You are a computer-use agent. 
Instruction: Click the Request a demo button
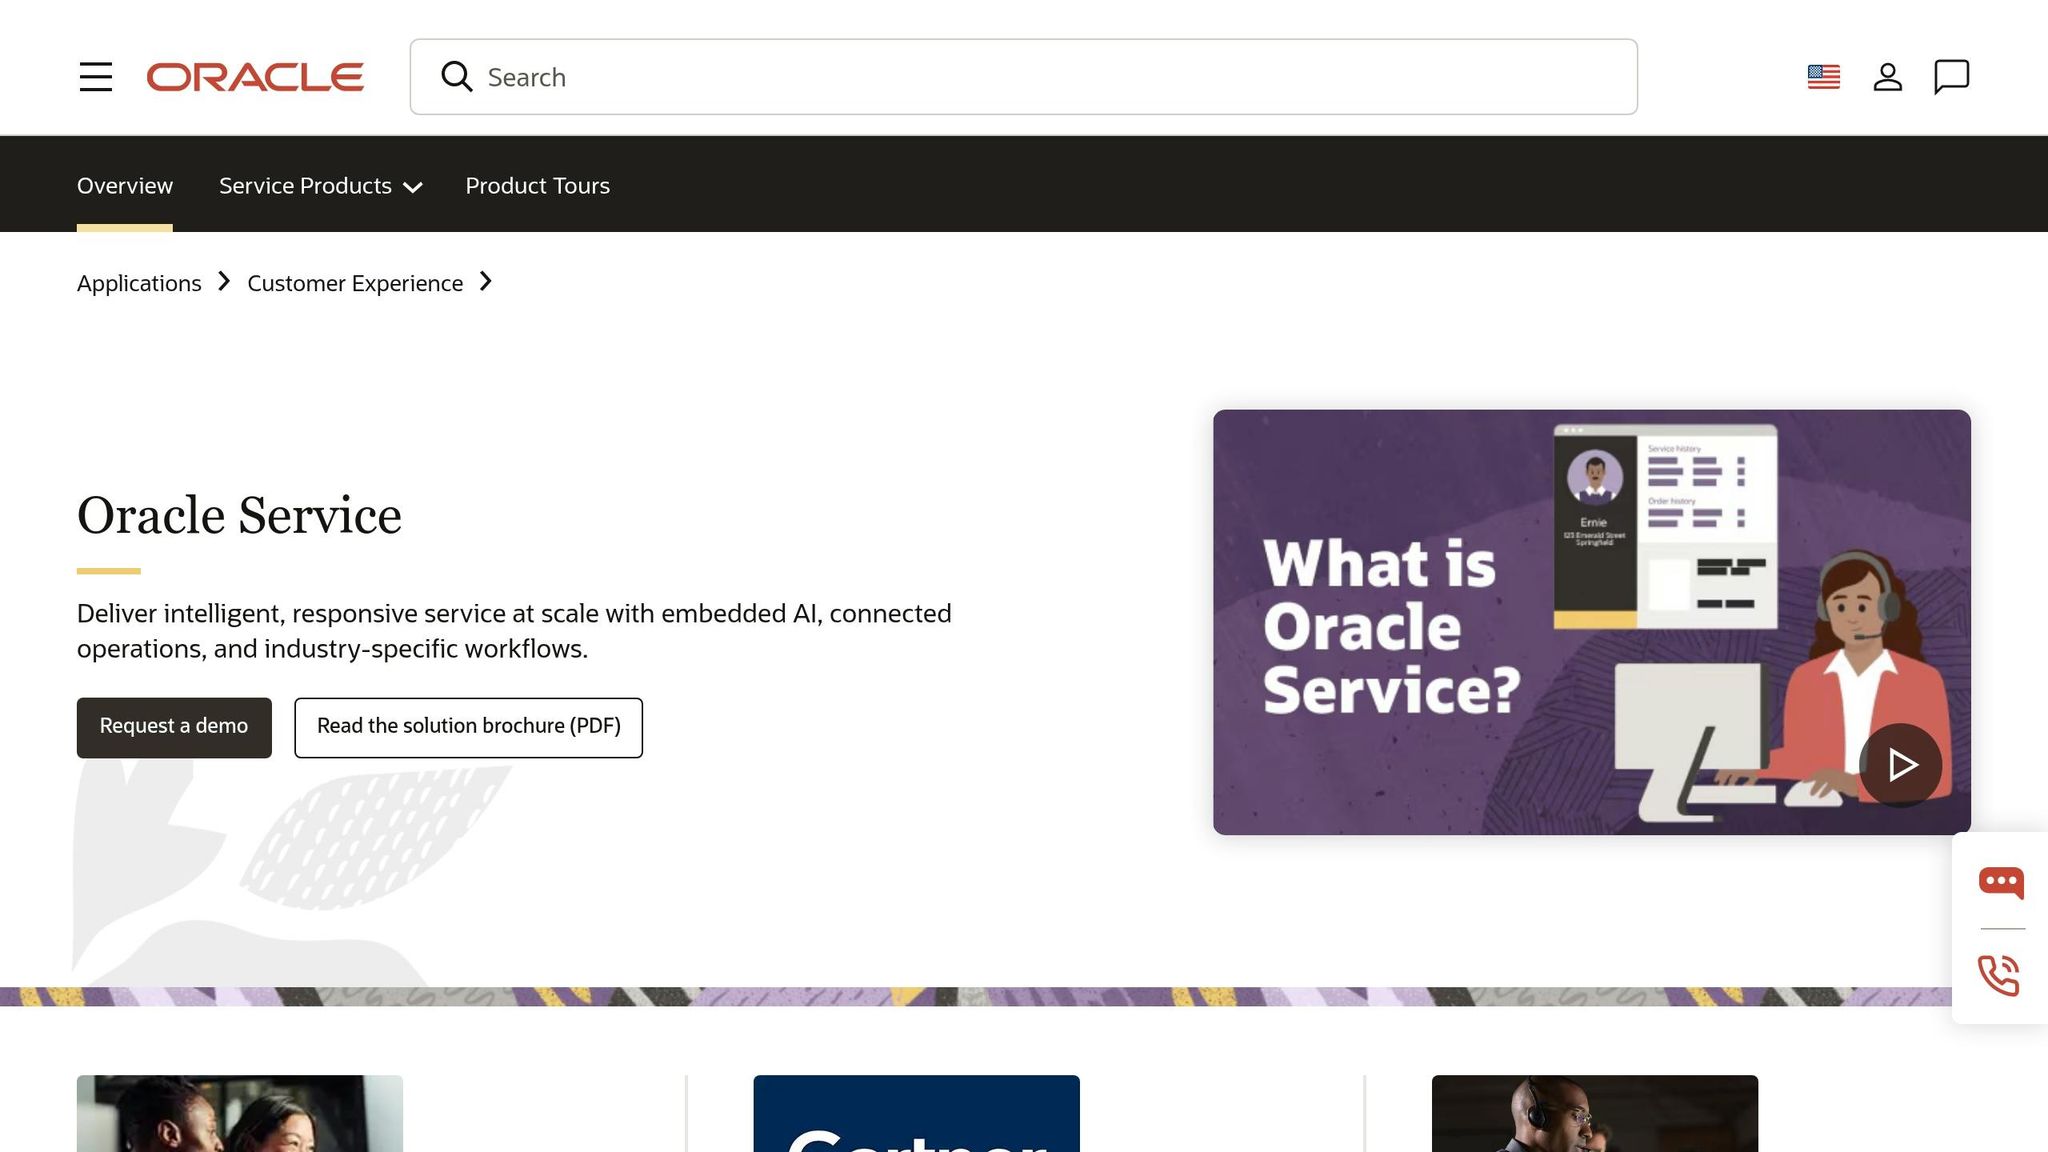click(x=173, y=727)
